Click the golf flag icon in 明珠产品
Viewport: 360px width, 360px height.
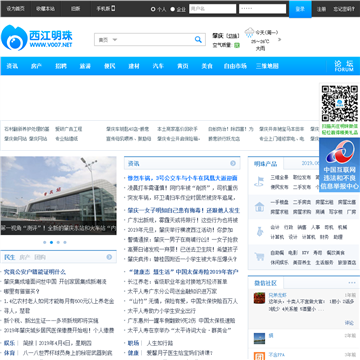pos(259,182)
